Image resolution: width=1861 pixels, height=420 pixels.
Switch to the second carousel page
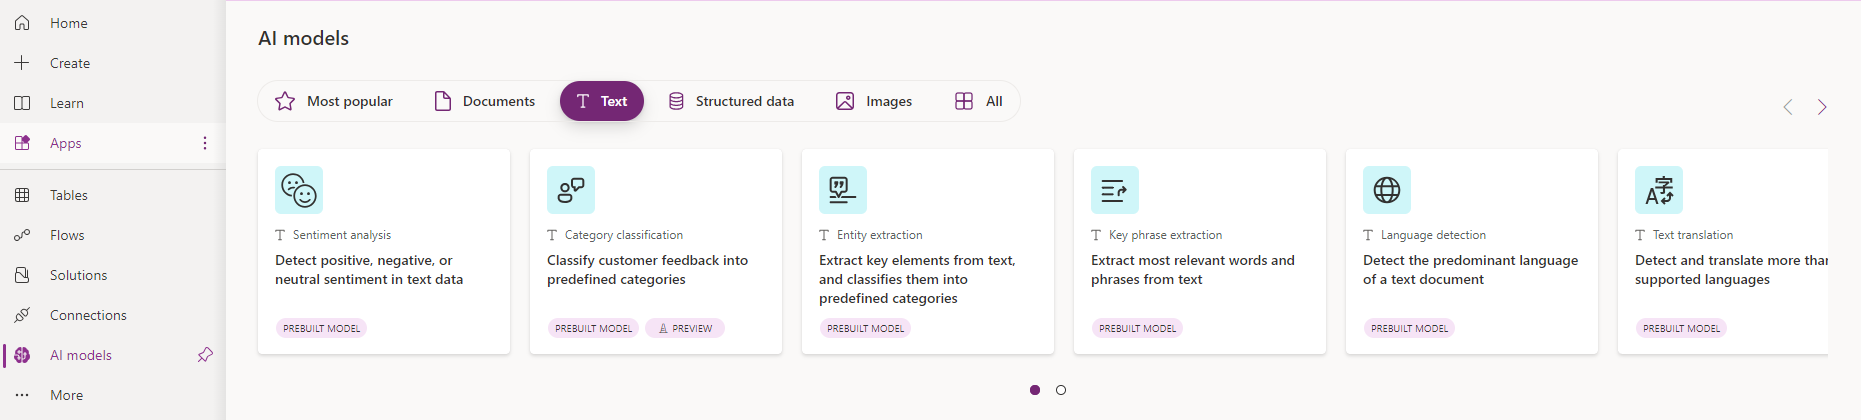point(1061,390)
